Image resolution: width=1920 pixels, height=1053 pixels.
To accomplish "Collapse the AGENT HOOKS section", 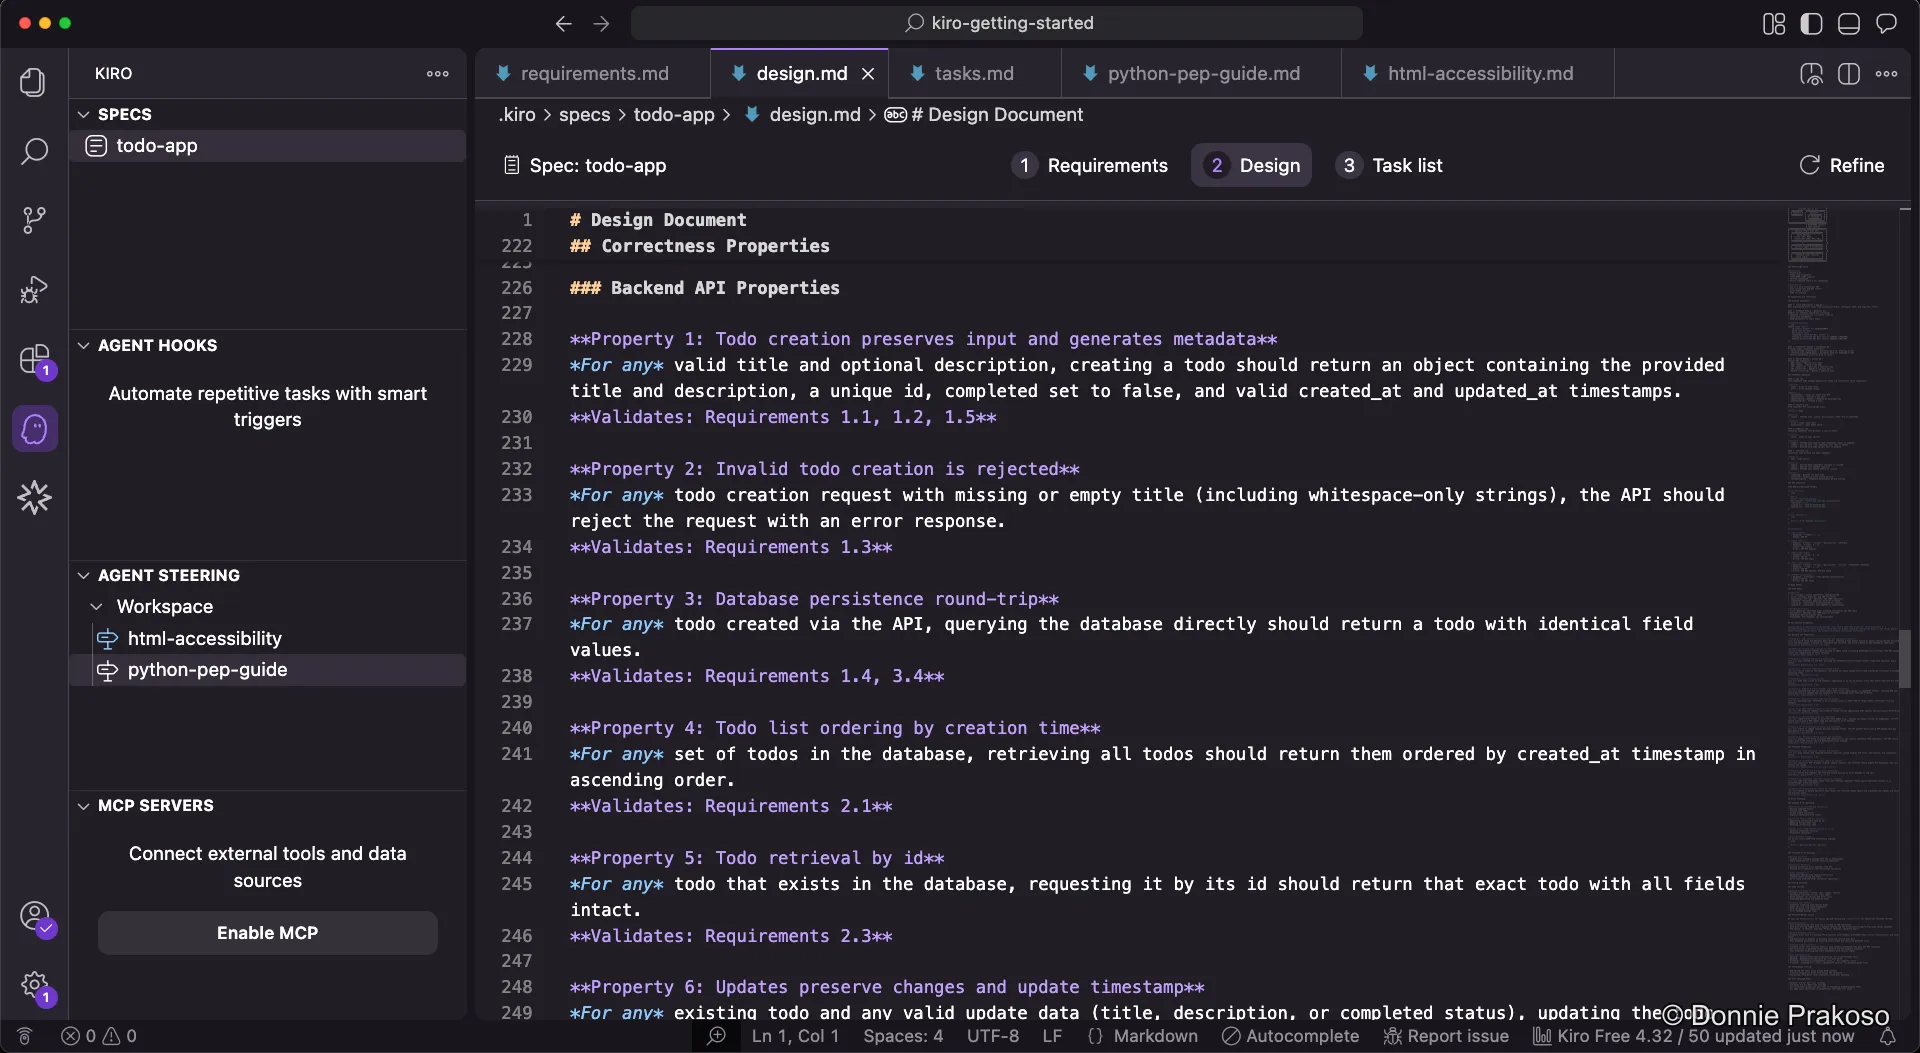I will click(x=83, y=345).
